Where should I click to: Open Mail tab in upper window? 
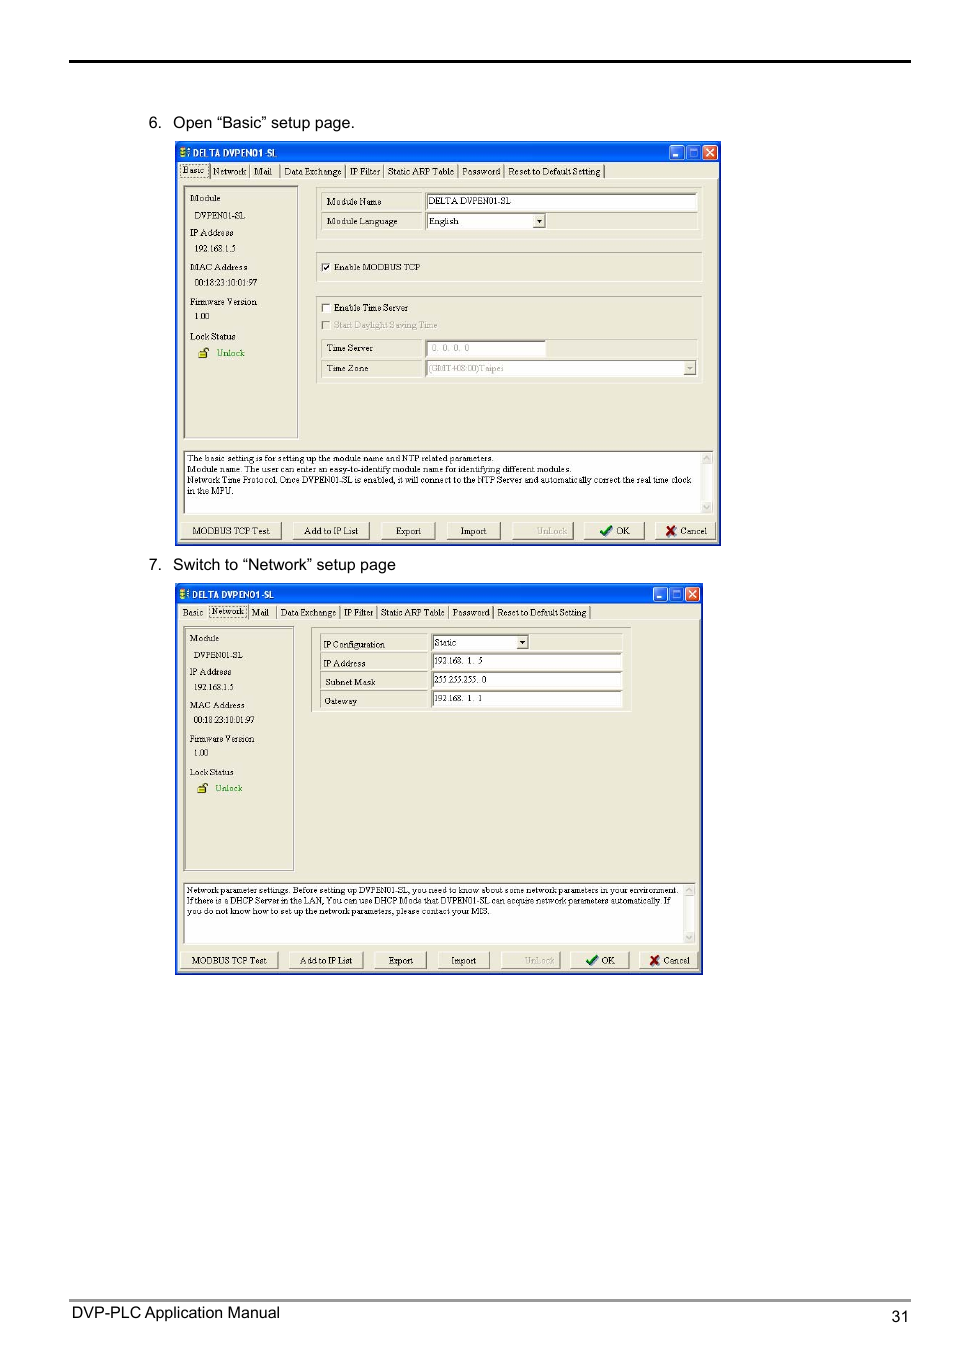tap(263, 172)
